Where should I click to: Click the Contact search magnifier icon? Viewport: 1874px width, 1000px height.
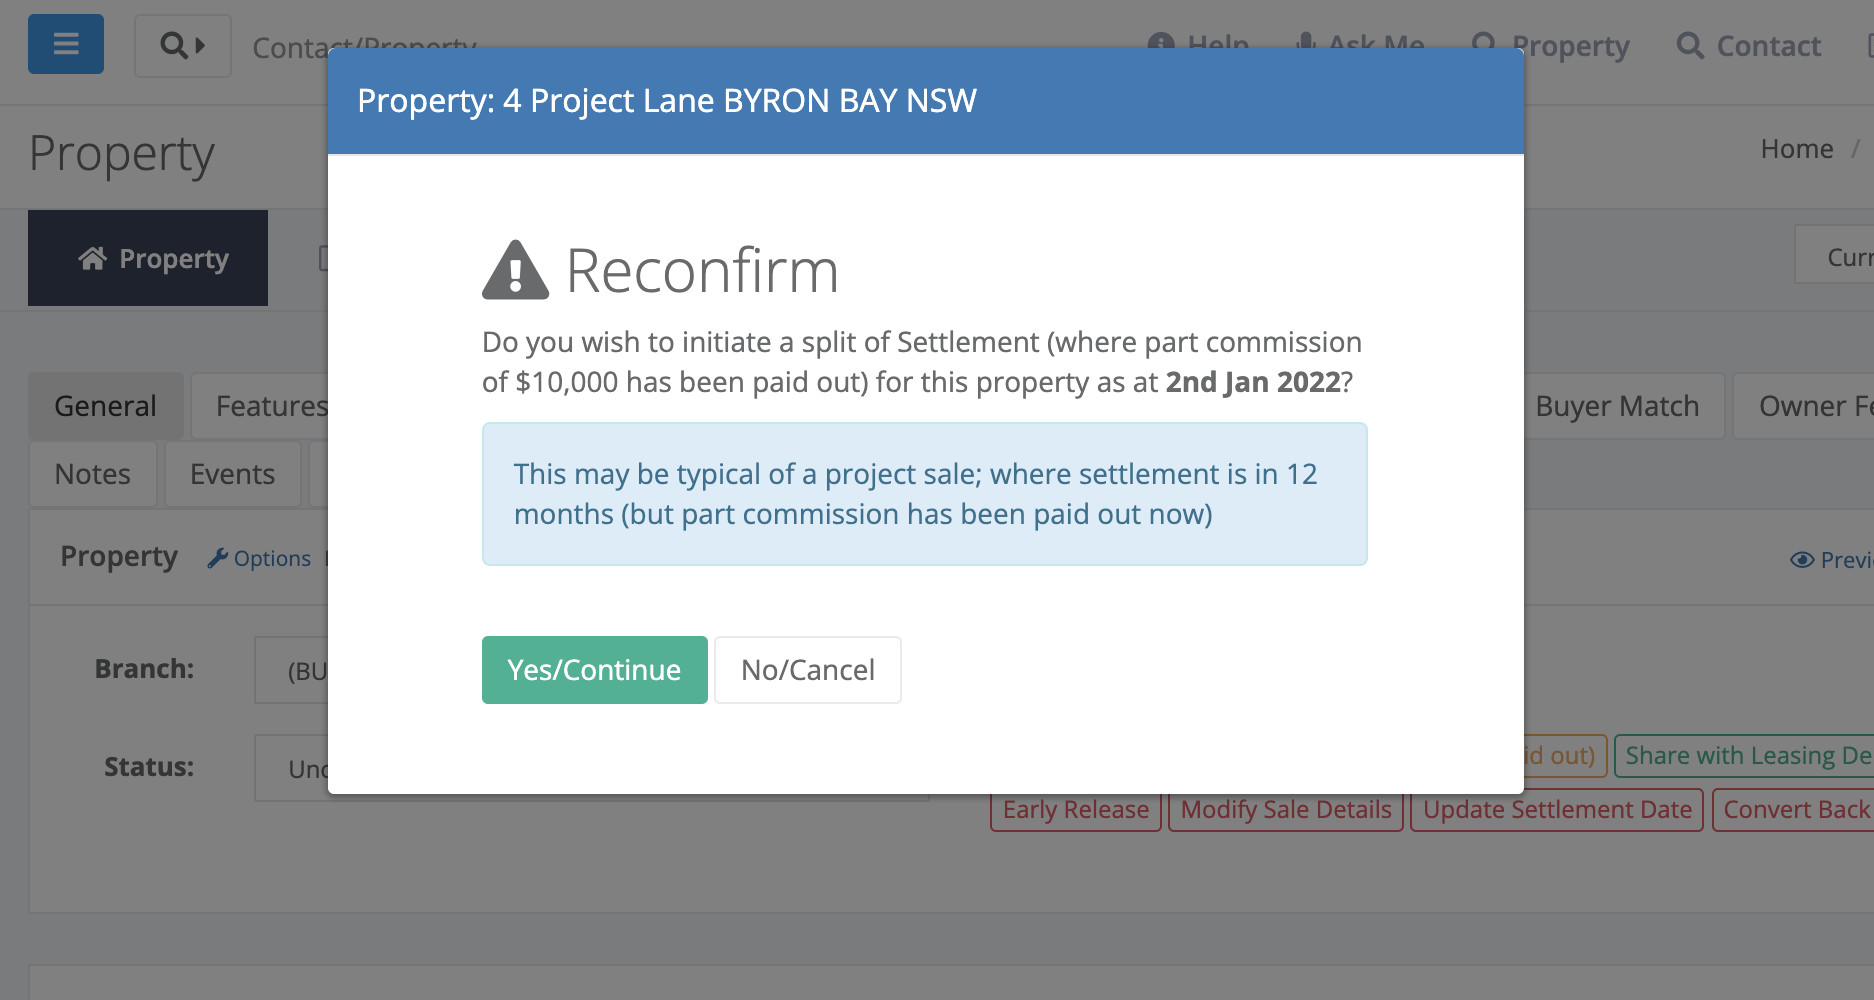coord(1690,46)
